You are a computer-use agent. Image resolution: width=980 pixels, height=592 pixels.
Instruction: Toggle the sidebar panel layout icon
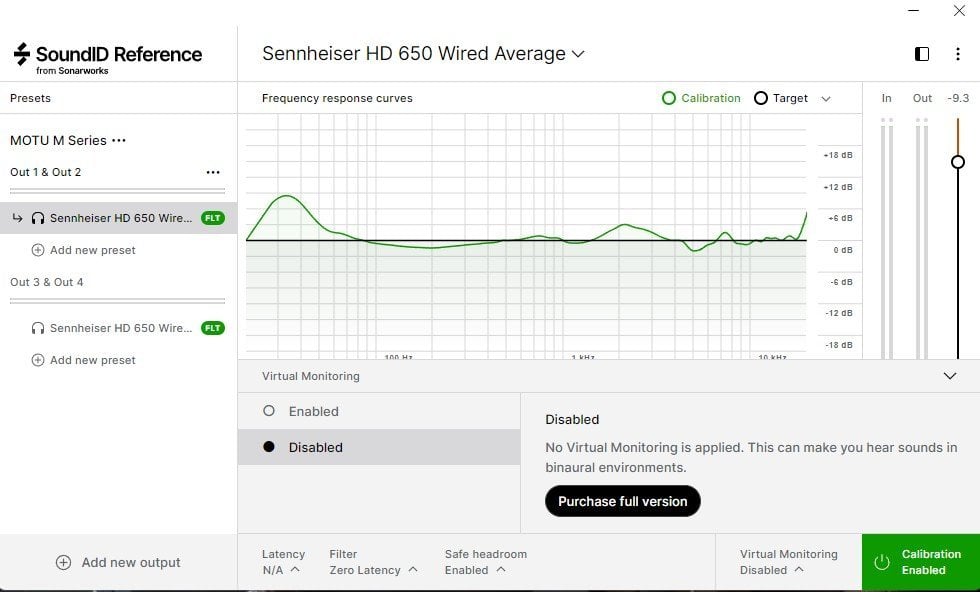pyautogui.click(x=922, y=54)
